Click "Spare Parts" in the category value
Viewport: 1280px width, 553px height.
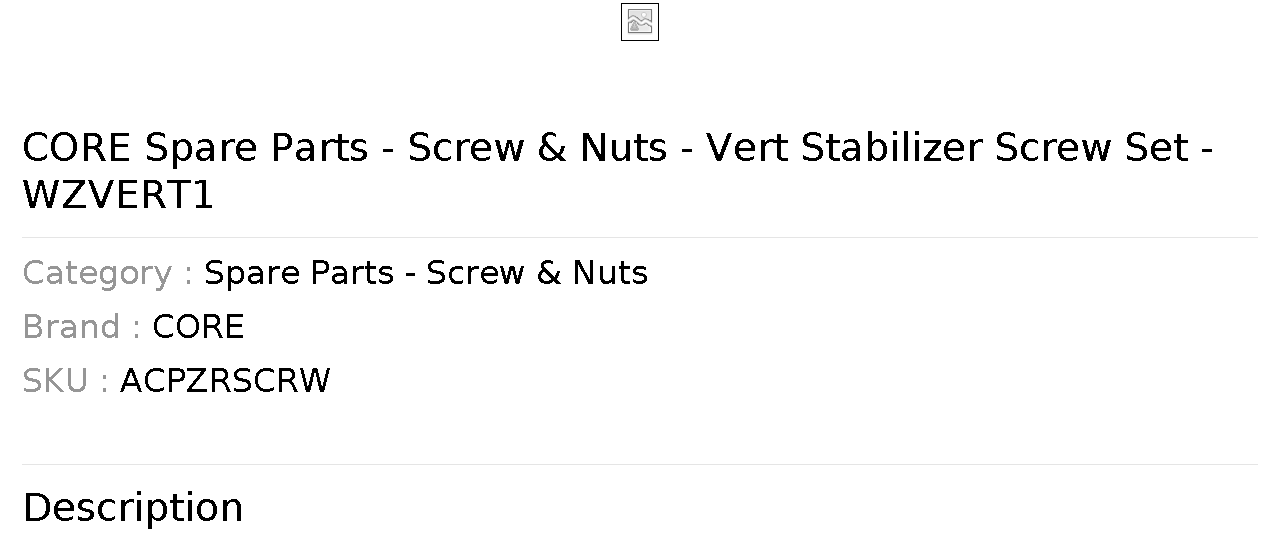[x=299, y=273]
